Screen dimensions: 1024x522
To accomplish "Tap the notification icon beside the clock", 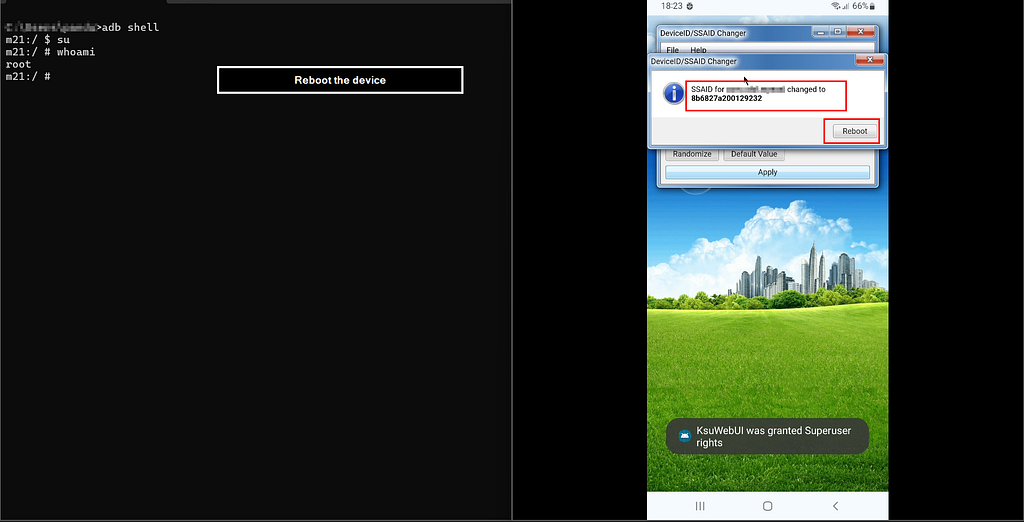I will coord(690,6).
